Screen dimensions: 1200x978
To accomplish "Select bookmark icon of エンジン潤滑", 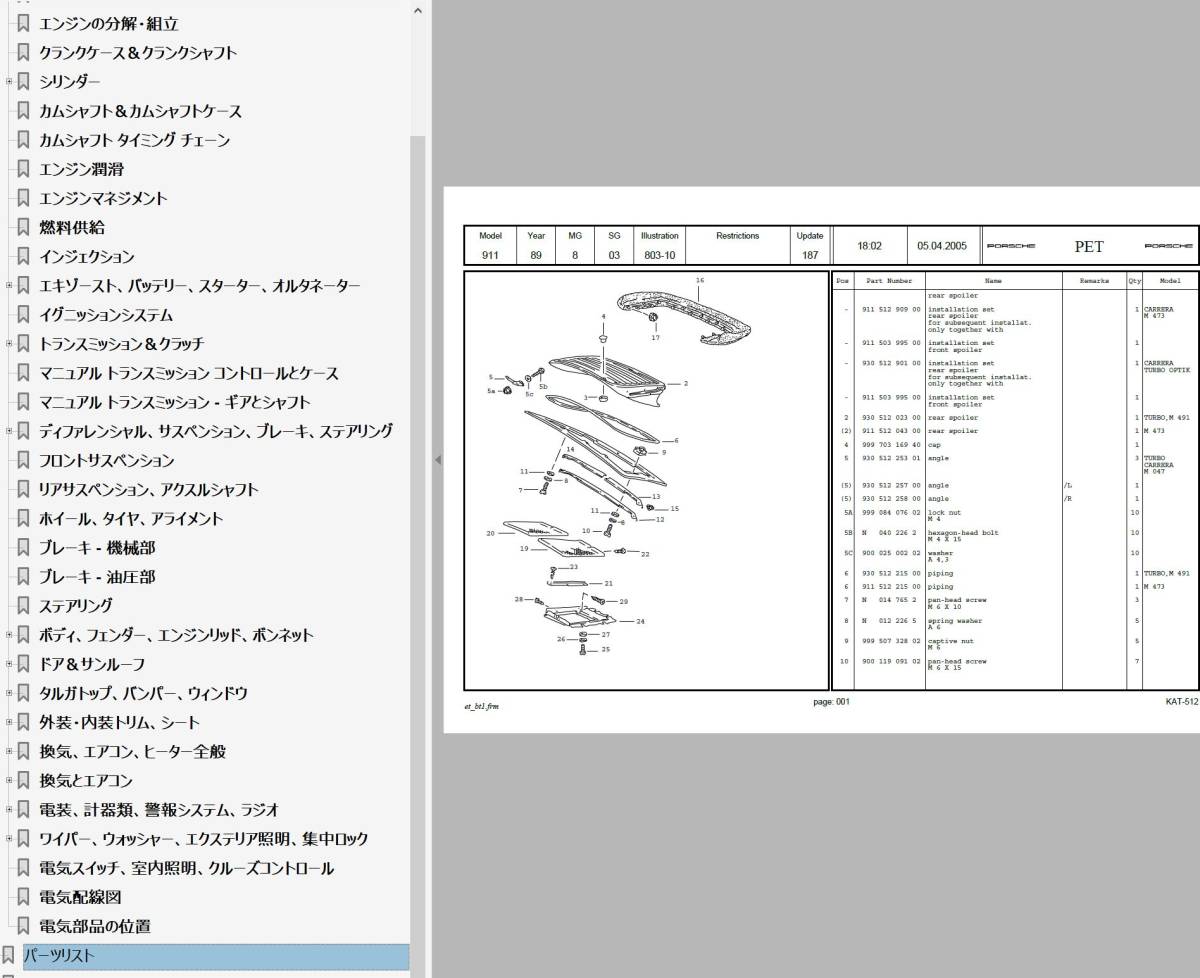I will pos(24,169).
